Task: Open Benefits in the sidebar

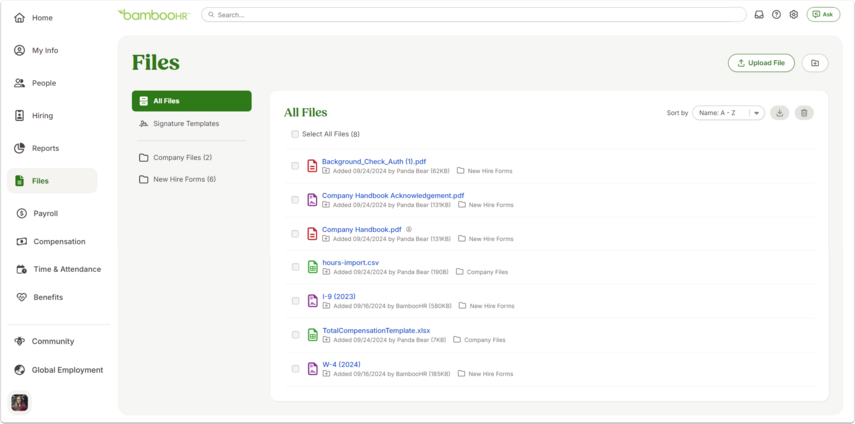Action: (x=40, y=298)
